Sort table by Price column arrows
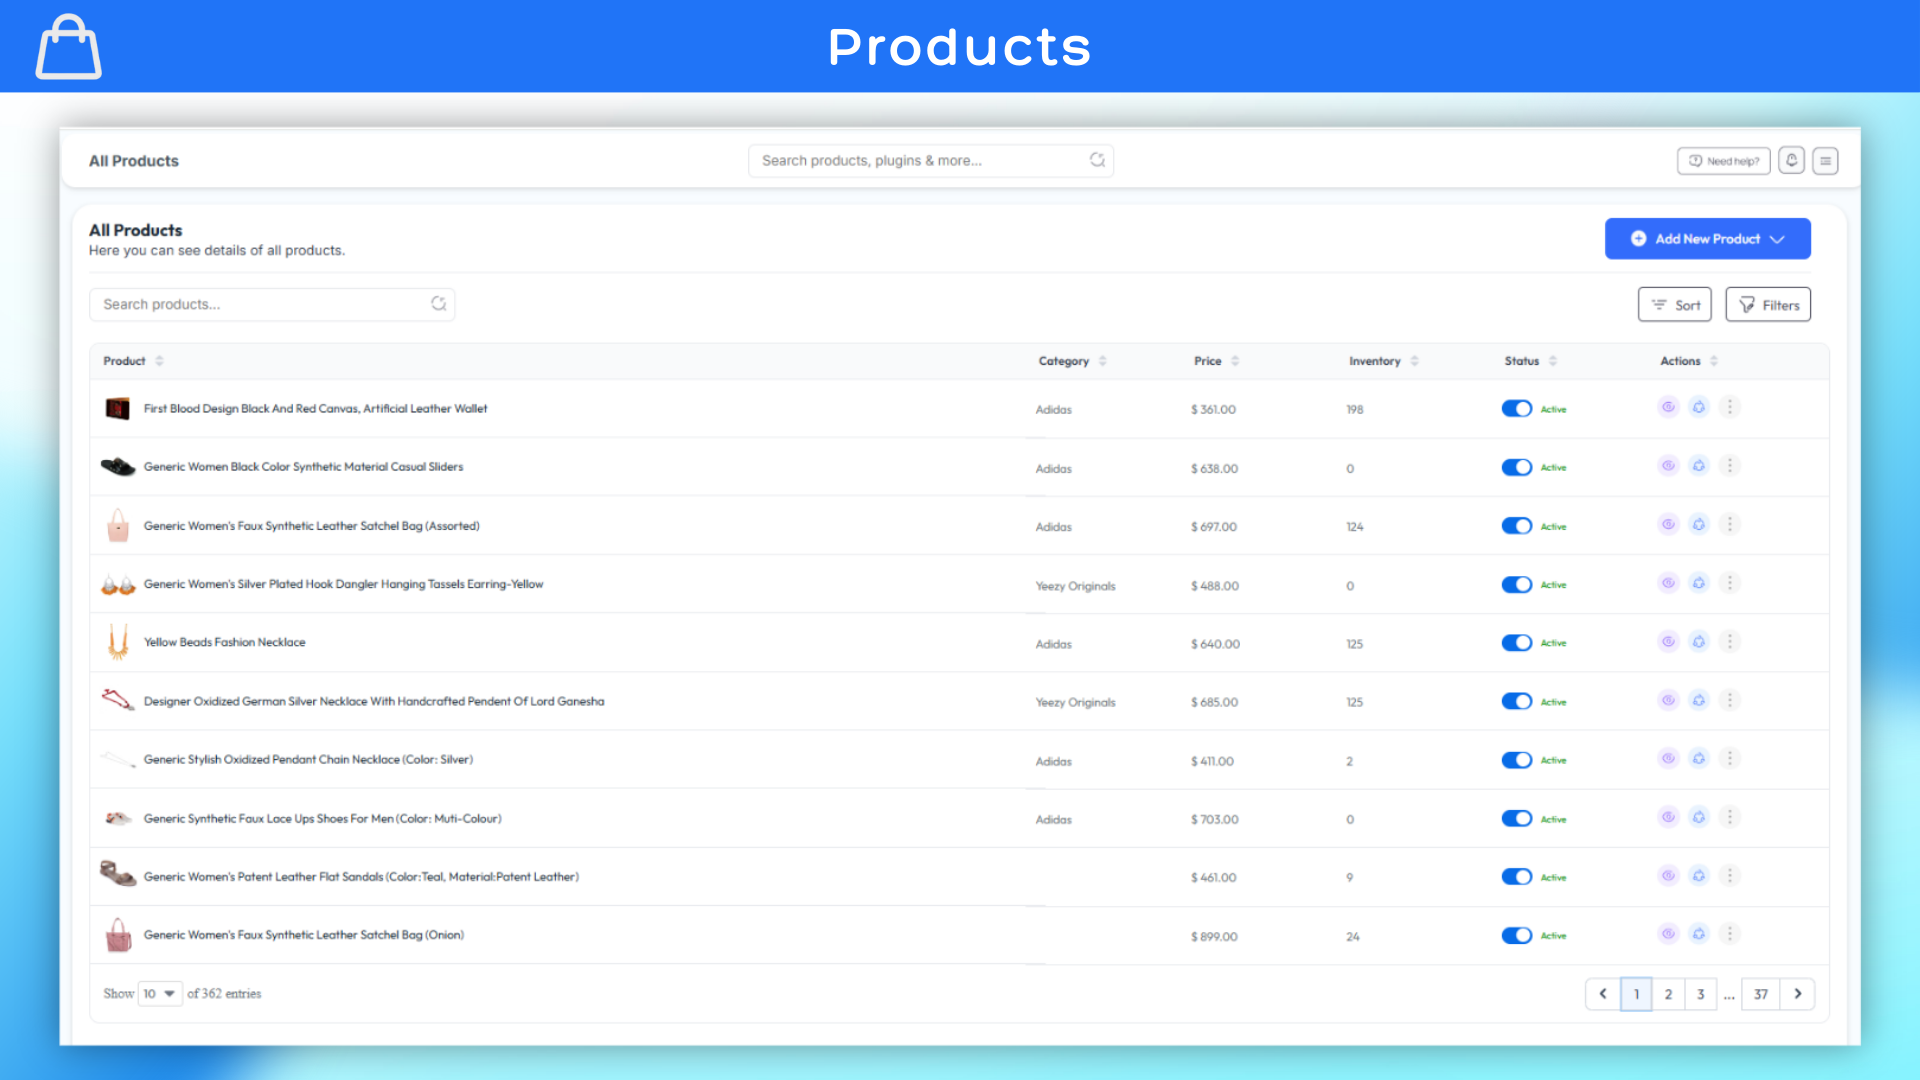This screenshot has height=1080, width=1920. click(1235, 361)
